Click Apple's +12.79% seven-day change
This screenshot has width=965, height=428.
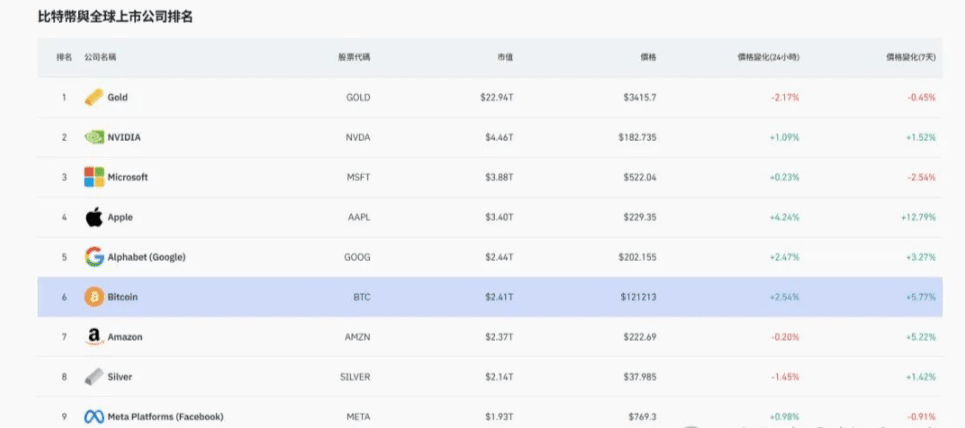(x=918, y=217)
